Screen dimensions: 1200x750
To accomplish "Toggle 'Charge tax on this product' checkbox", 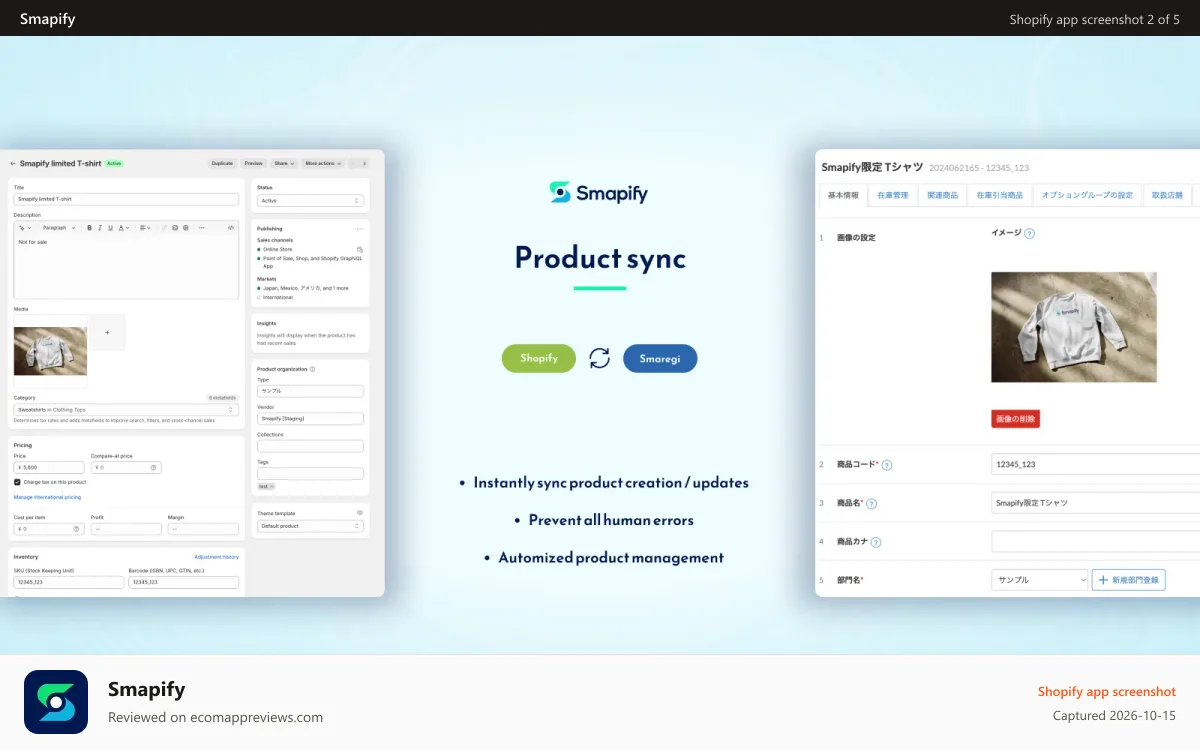I will [17, 482].
